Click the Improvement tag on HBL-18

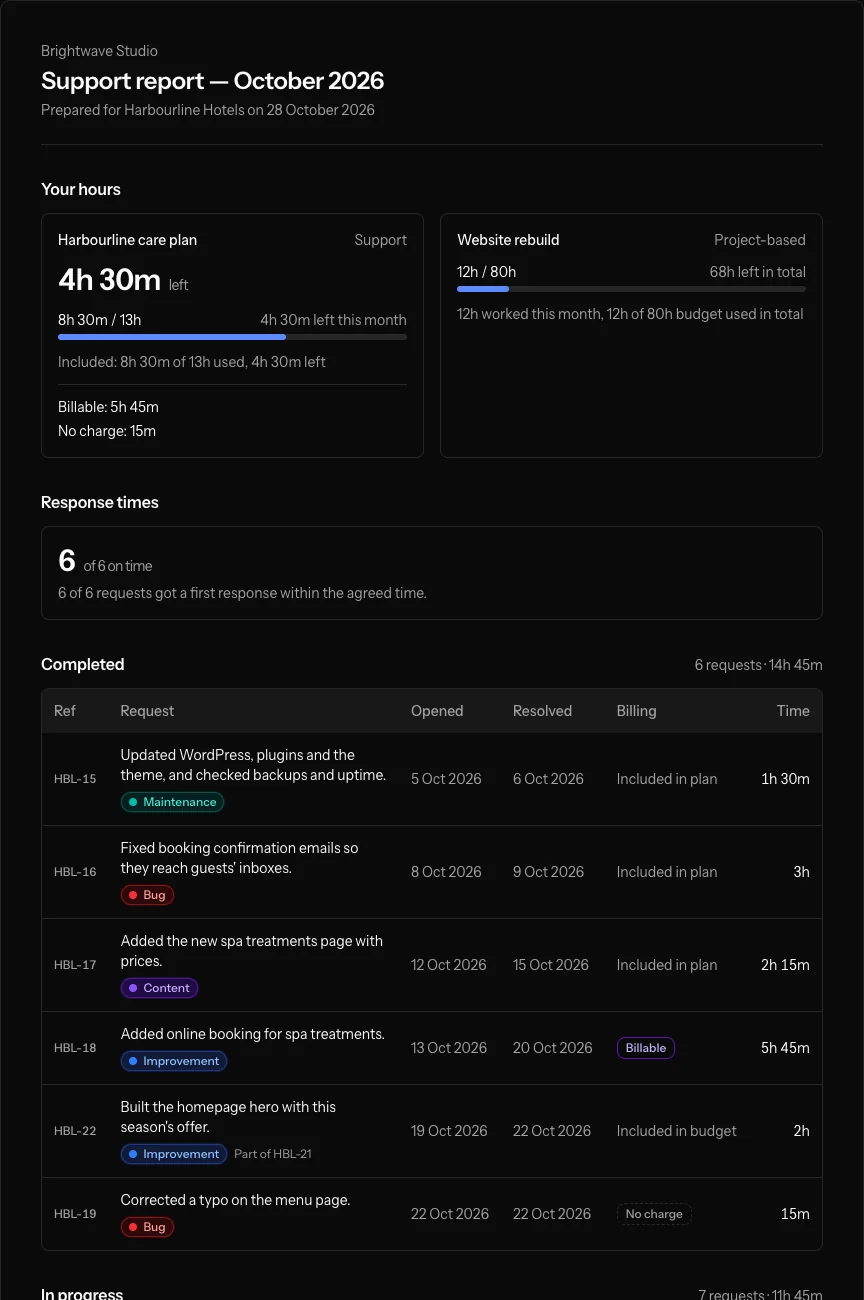pos(174,1061)
